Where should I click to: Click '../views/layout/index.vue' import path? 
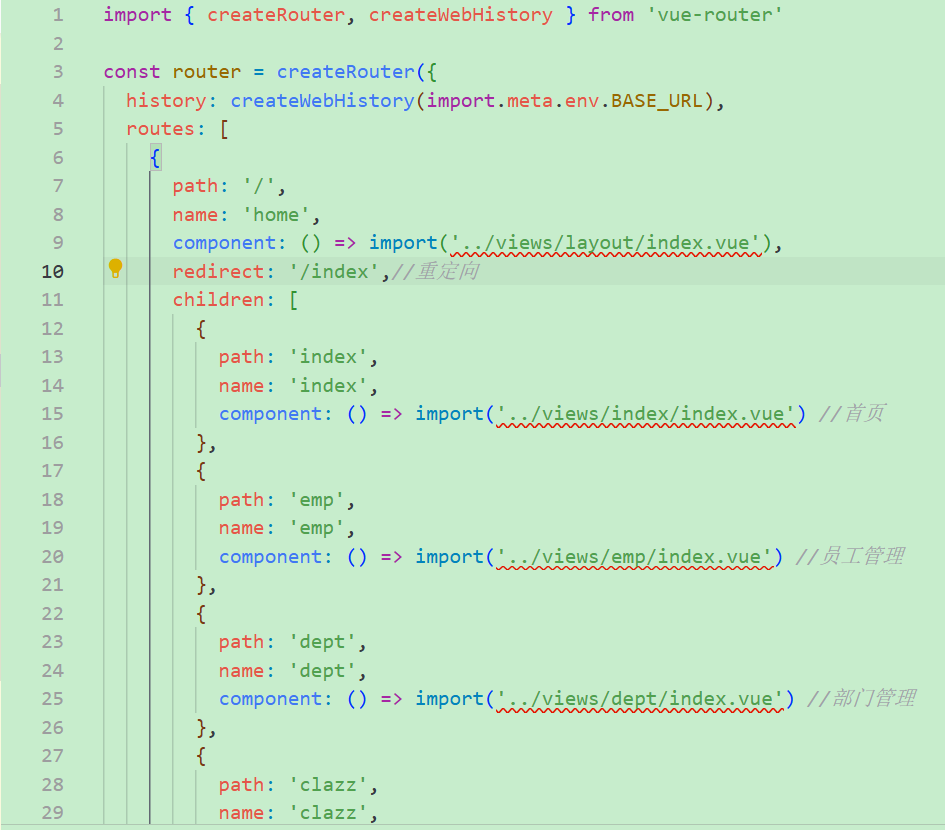point(606,243)
